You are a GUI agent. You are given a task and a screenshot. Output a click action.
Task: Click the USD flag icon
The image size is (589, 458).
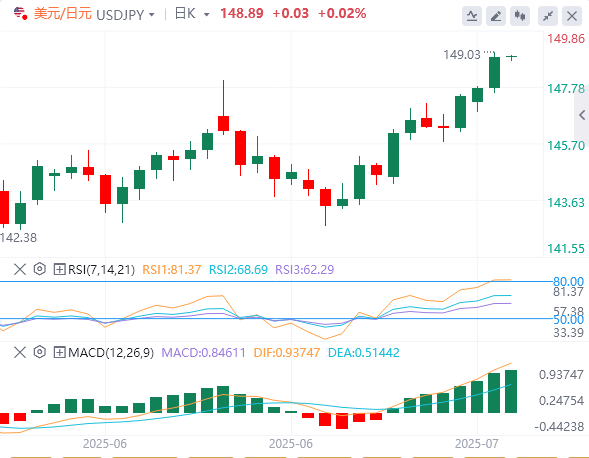click(20, 14)
